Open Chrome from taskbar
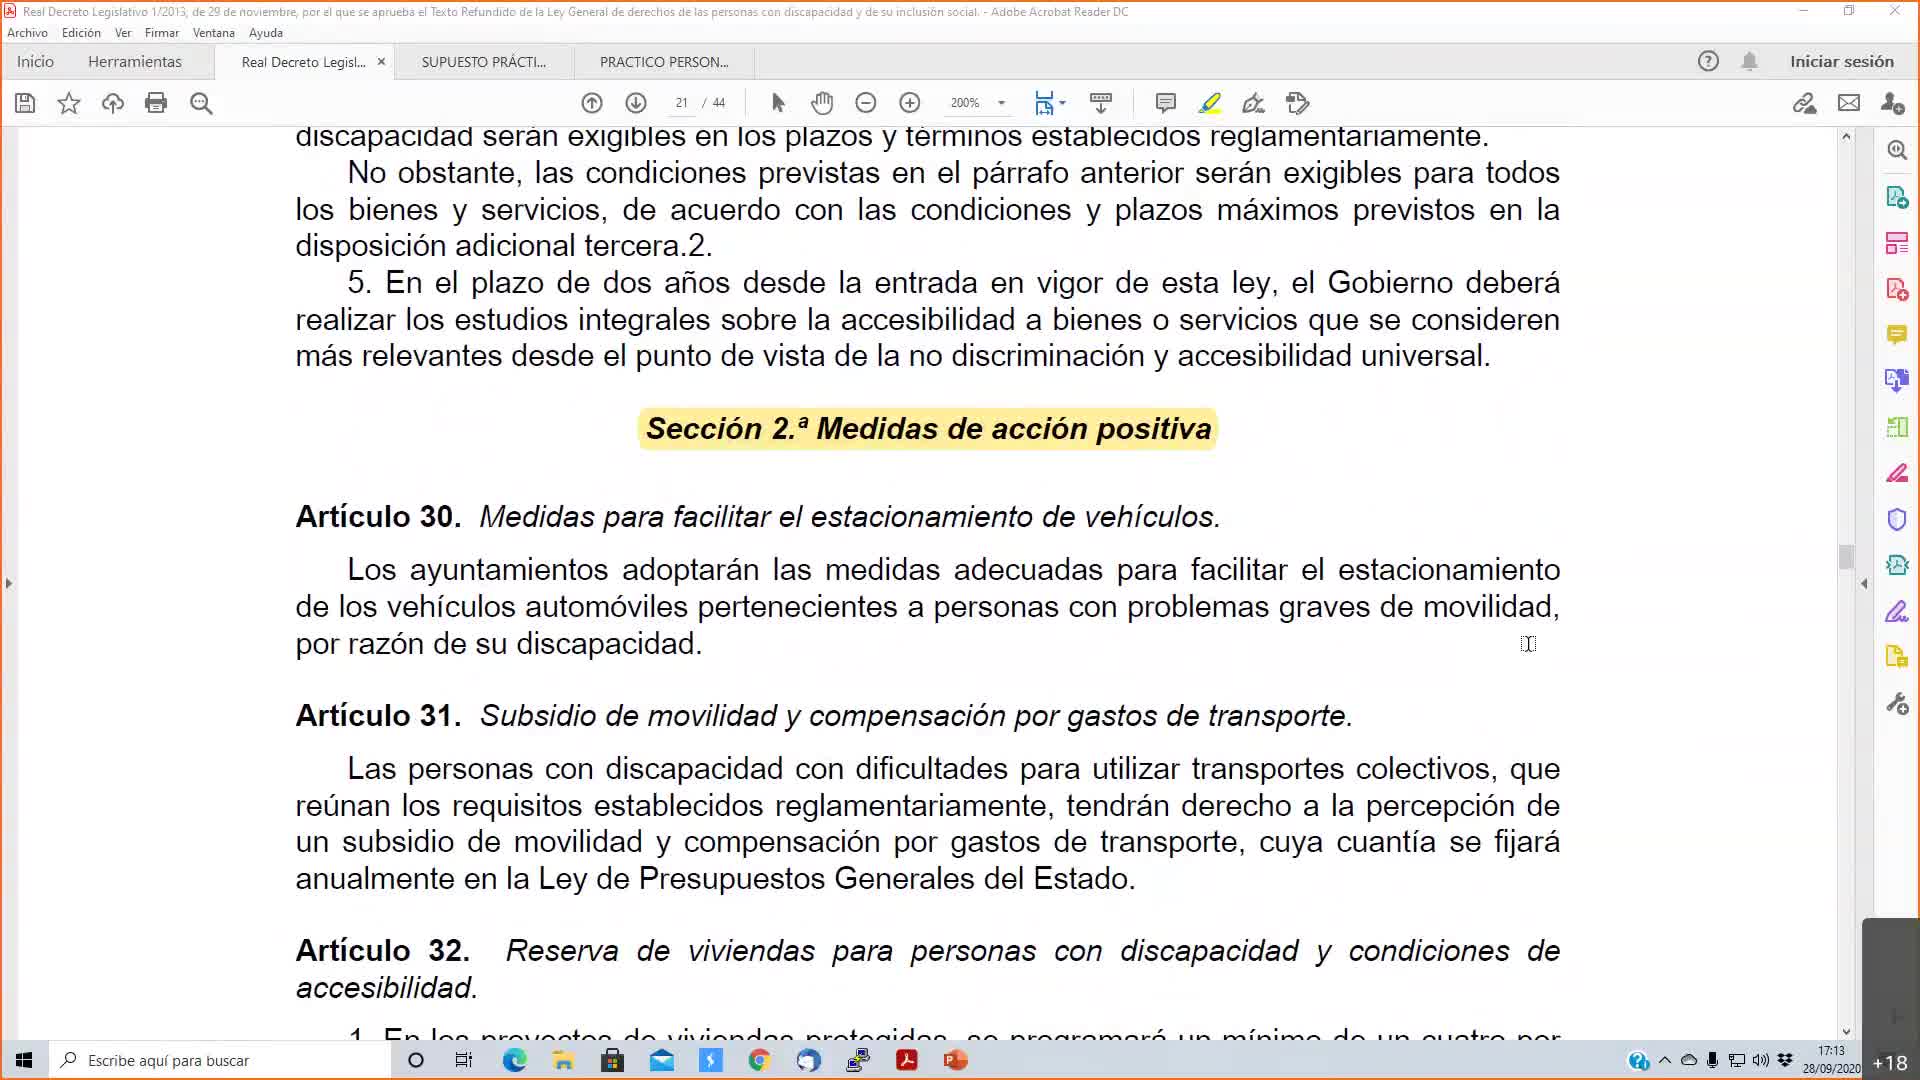The width and height of the screenshot is (1920, 1080). pyautogui.click(x=759, y=1060)
